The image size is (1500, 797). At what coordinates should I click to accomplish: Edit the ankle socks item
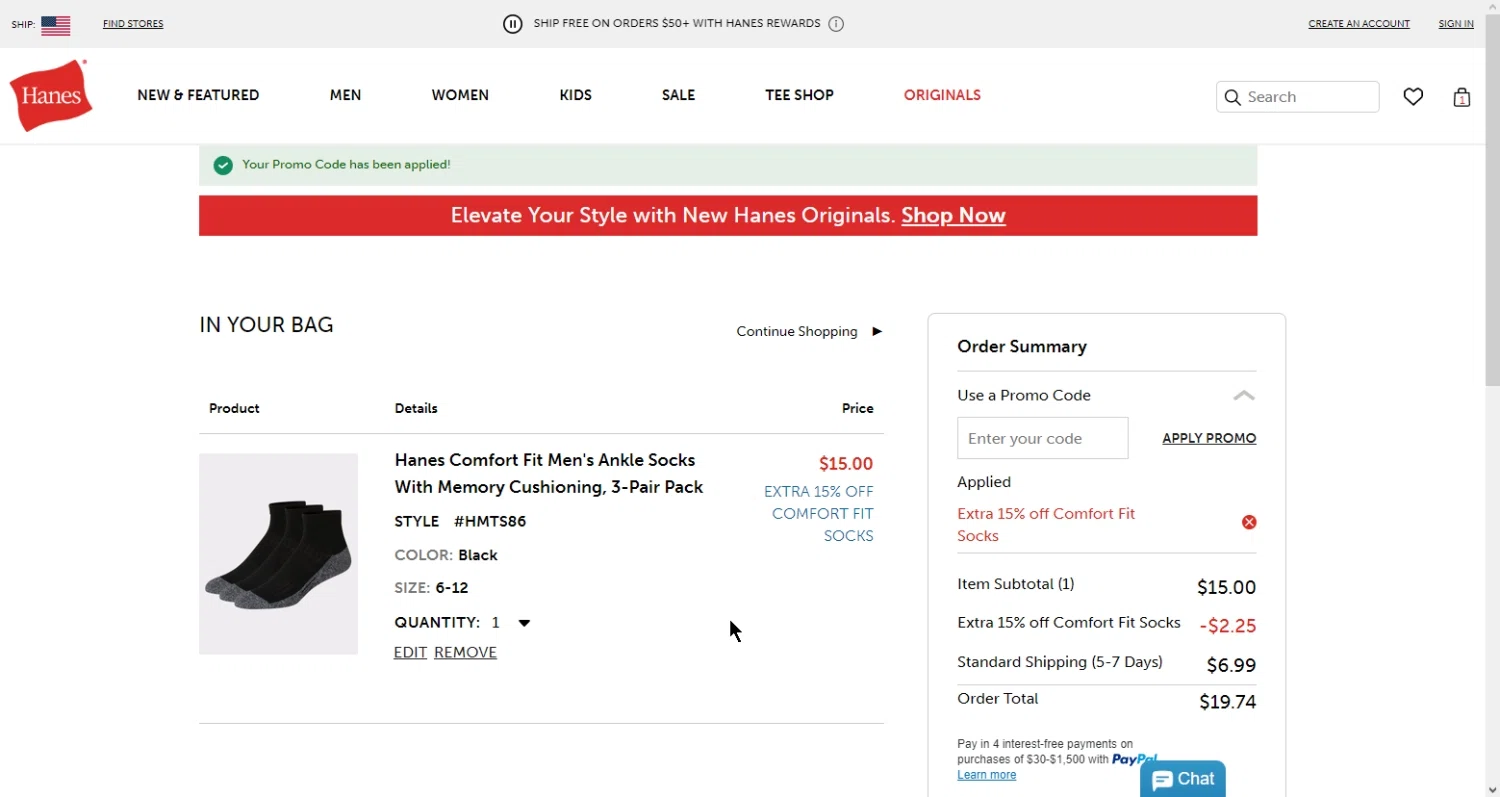pyautogui.click(x=410, y=652)
